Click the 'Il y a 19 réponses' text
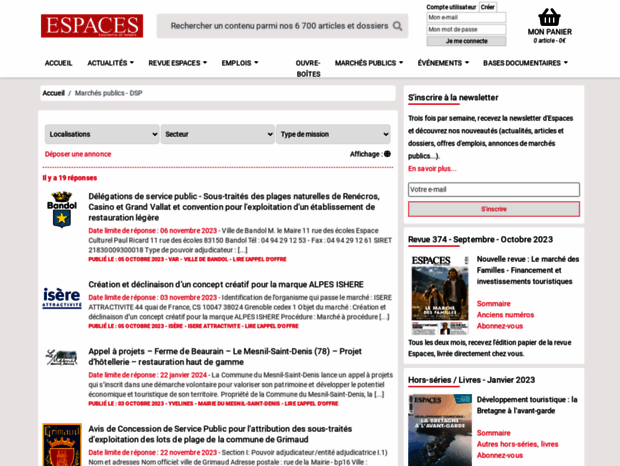 pos(70,178)
